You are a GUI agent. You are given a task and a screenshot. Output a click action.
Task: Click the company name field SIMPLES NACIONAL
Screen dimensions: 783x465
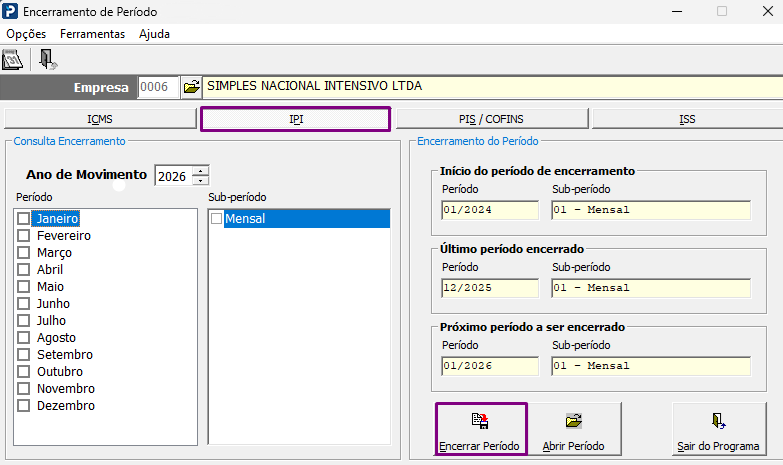click(x=493, y=86)
